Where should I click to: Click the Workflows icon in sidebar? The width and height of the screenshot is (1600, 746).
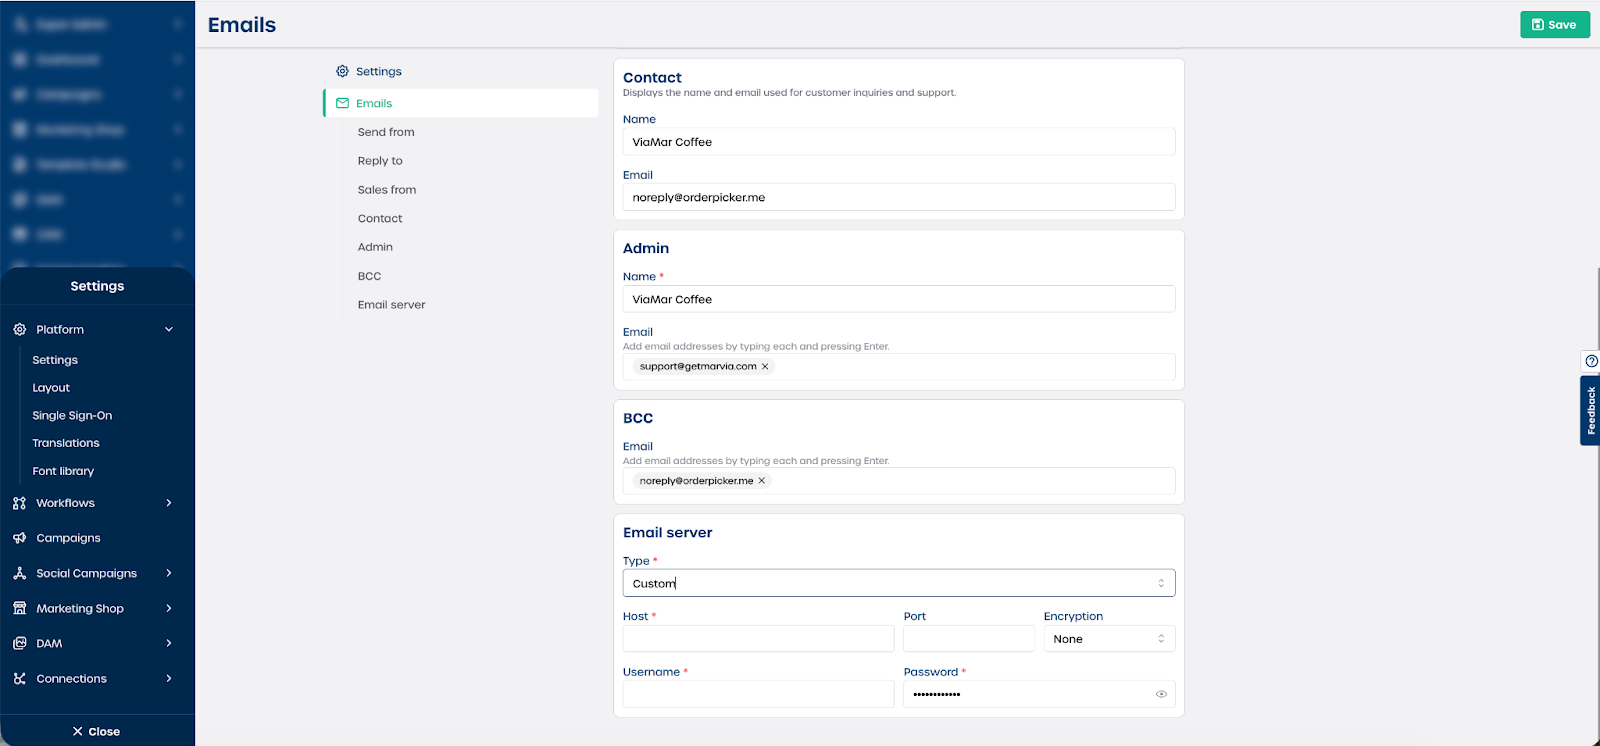tap(19, 503)
